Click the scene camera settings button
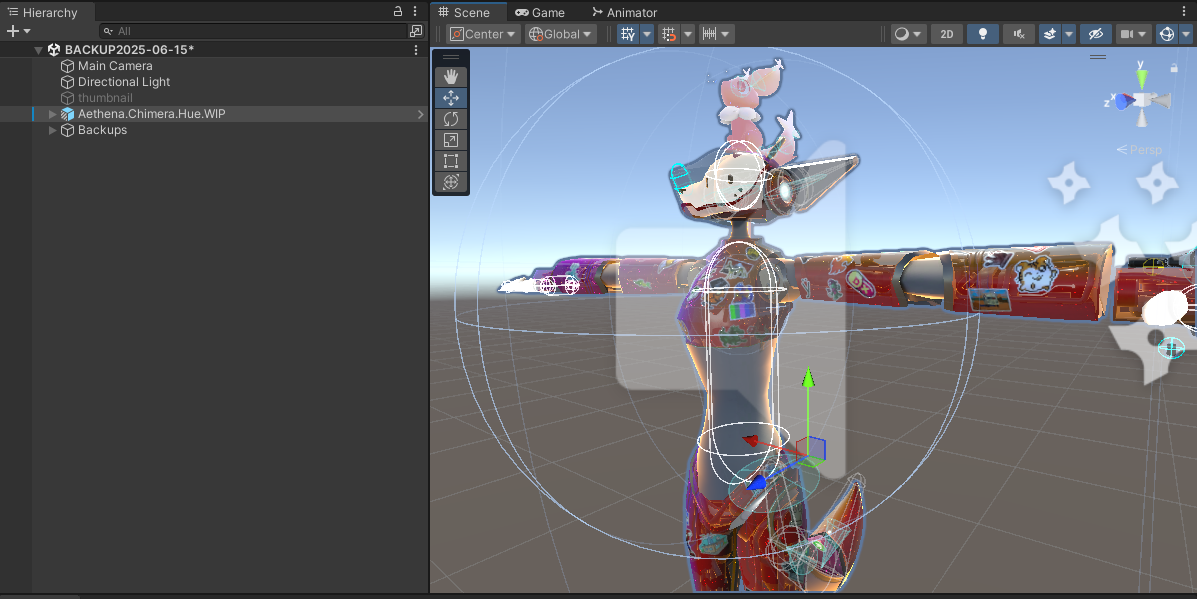1197x599 pixels. click(1131, 33)
